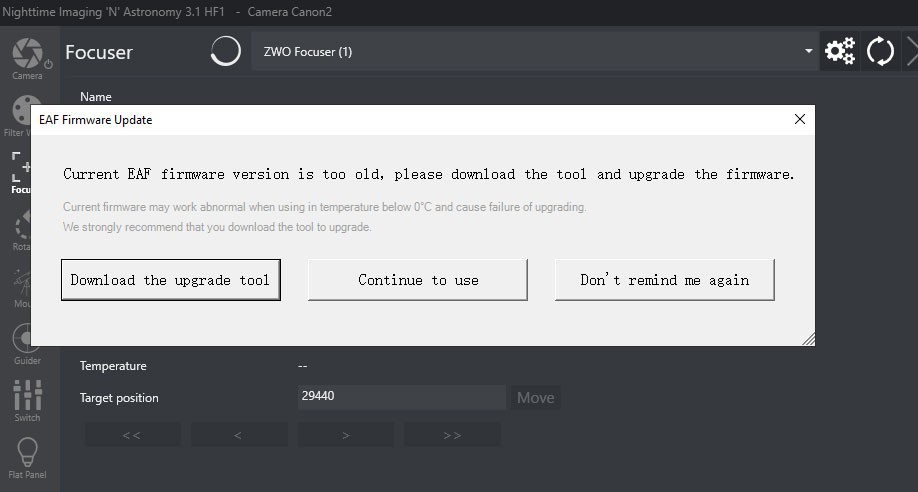Click Download the upgrade tool
This screenshot has width=918, height=492.
[x=170, y=280]
